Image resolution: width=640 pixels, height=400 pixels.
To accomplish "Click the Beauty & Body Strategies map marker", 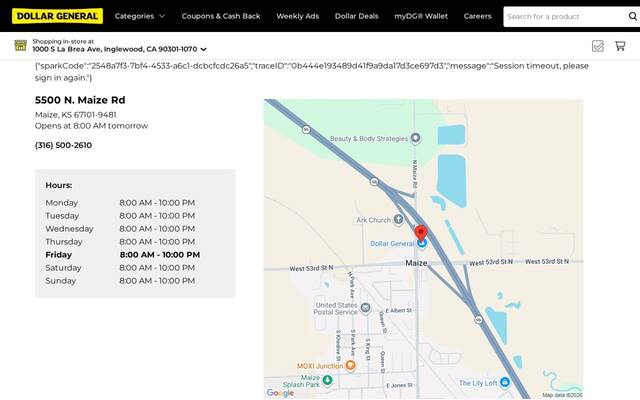I will click(x=416, y=138).
